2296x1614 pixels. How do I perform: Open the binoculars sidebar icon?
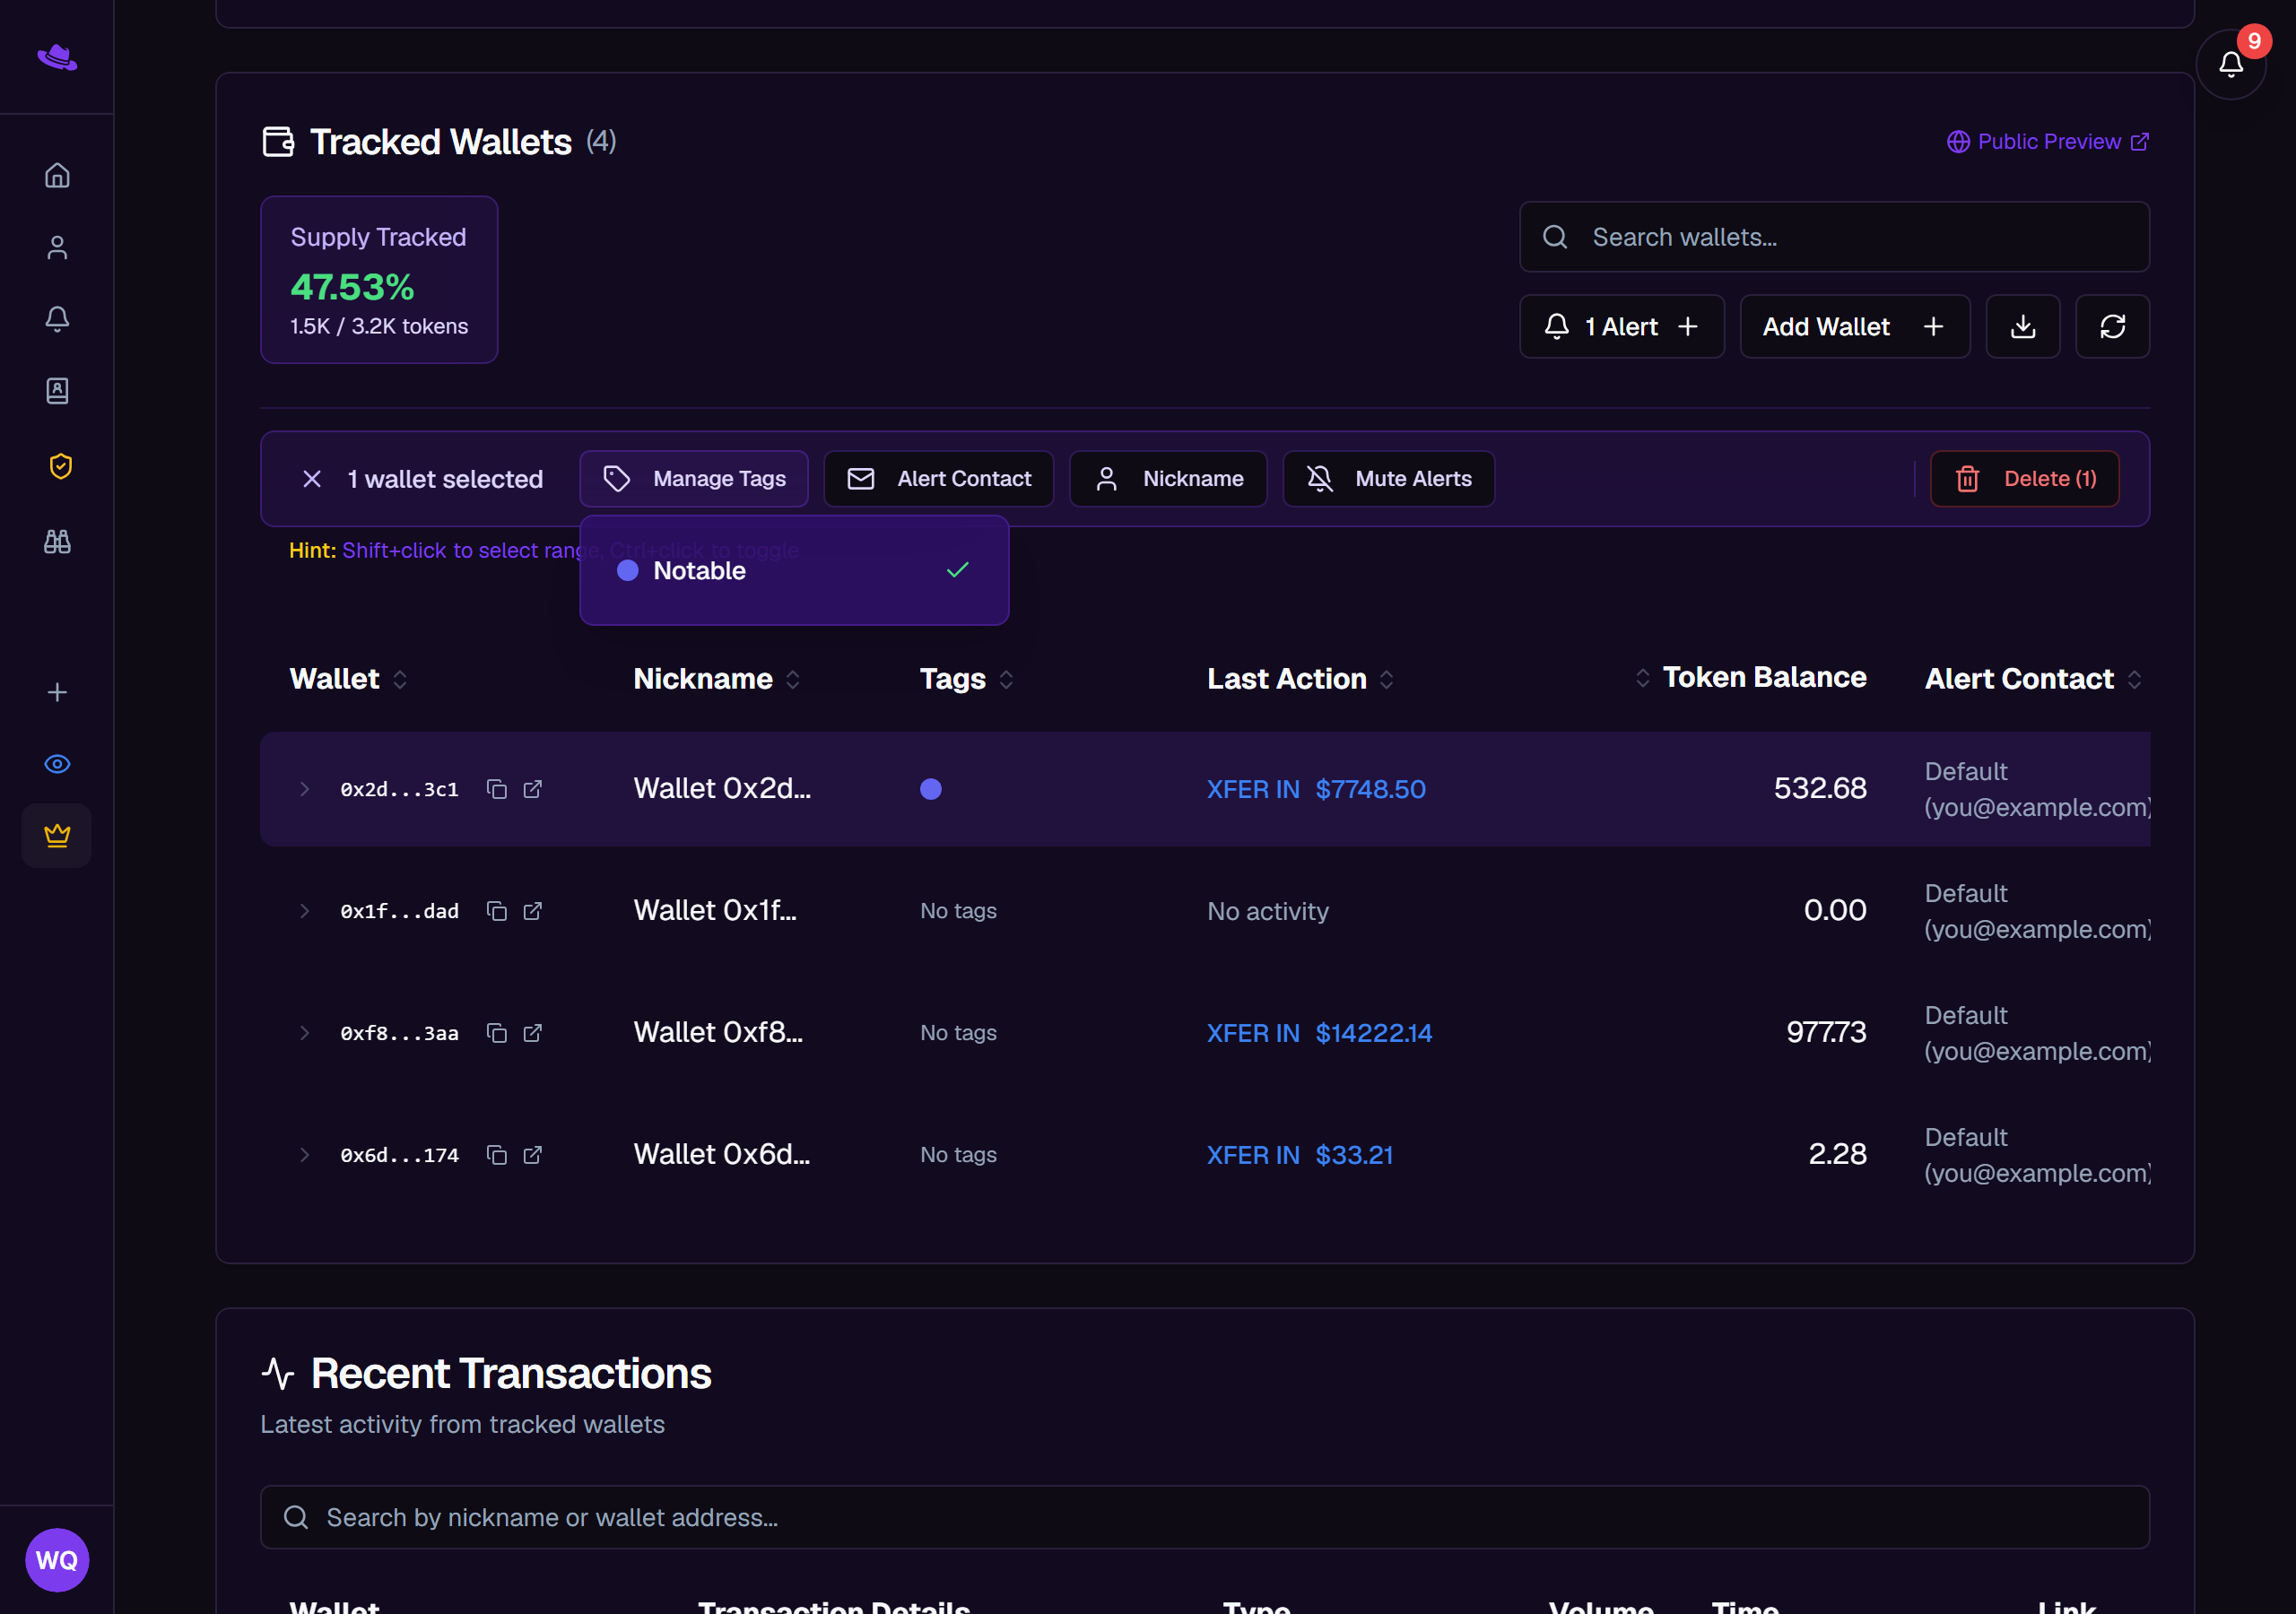click(57, 541)
